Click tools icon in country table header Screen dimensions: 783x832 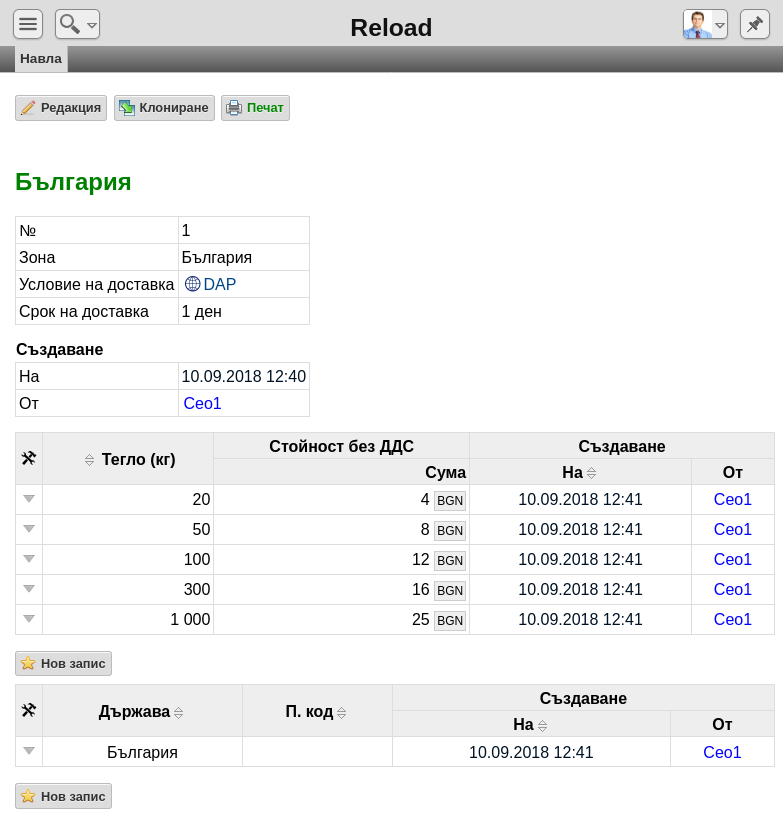[x=29, y=710]
